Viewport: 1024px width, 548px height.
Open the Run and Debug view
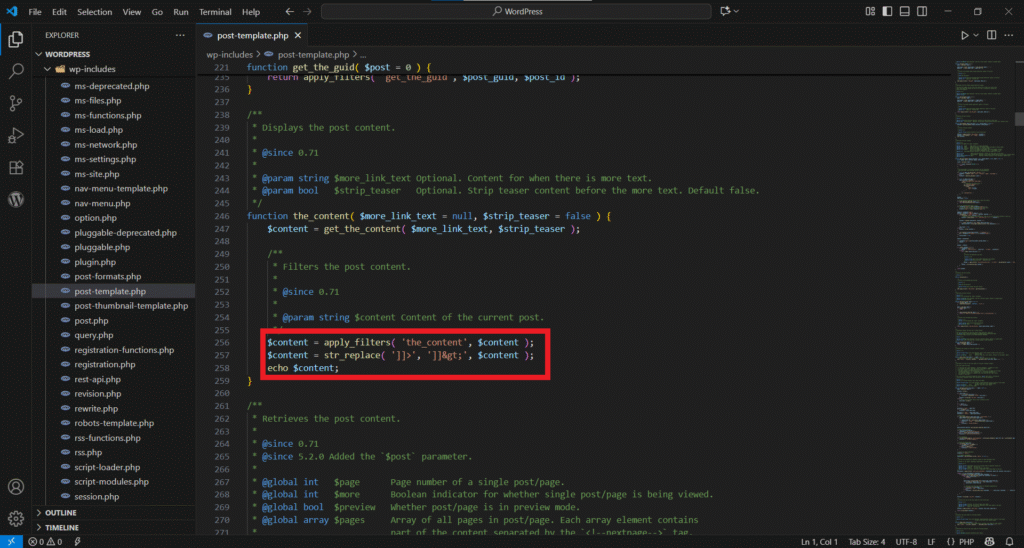16,135
